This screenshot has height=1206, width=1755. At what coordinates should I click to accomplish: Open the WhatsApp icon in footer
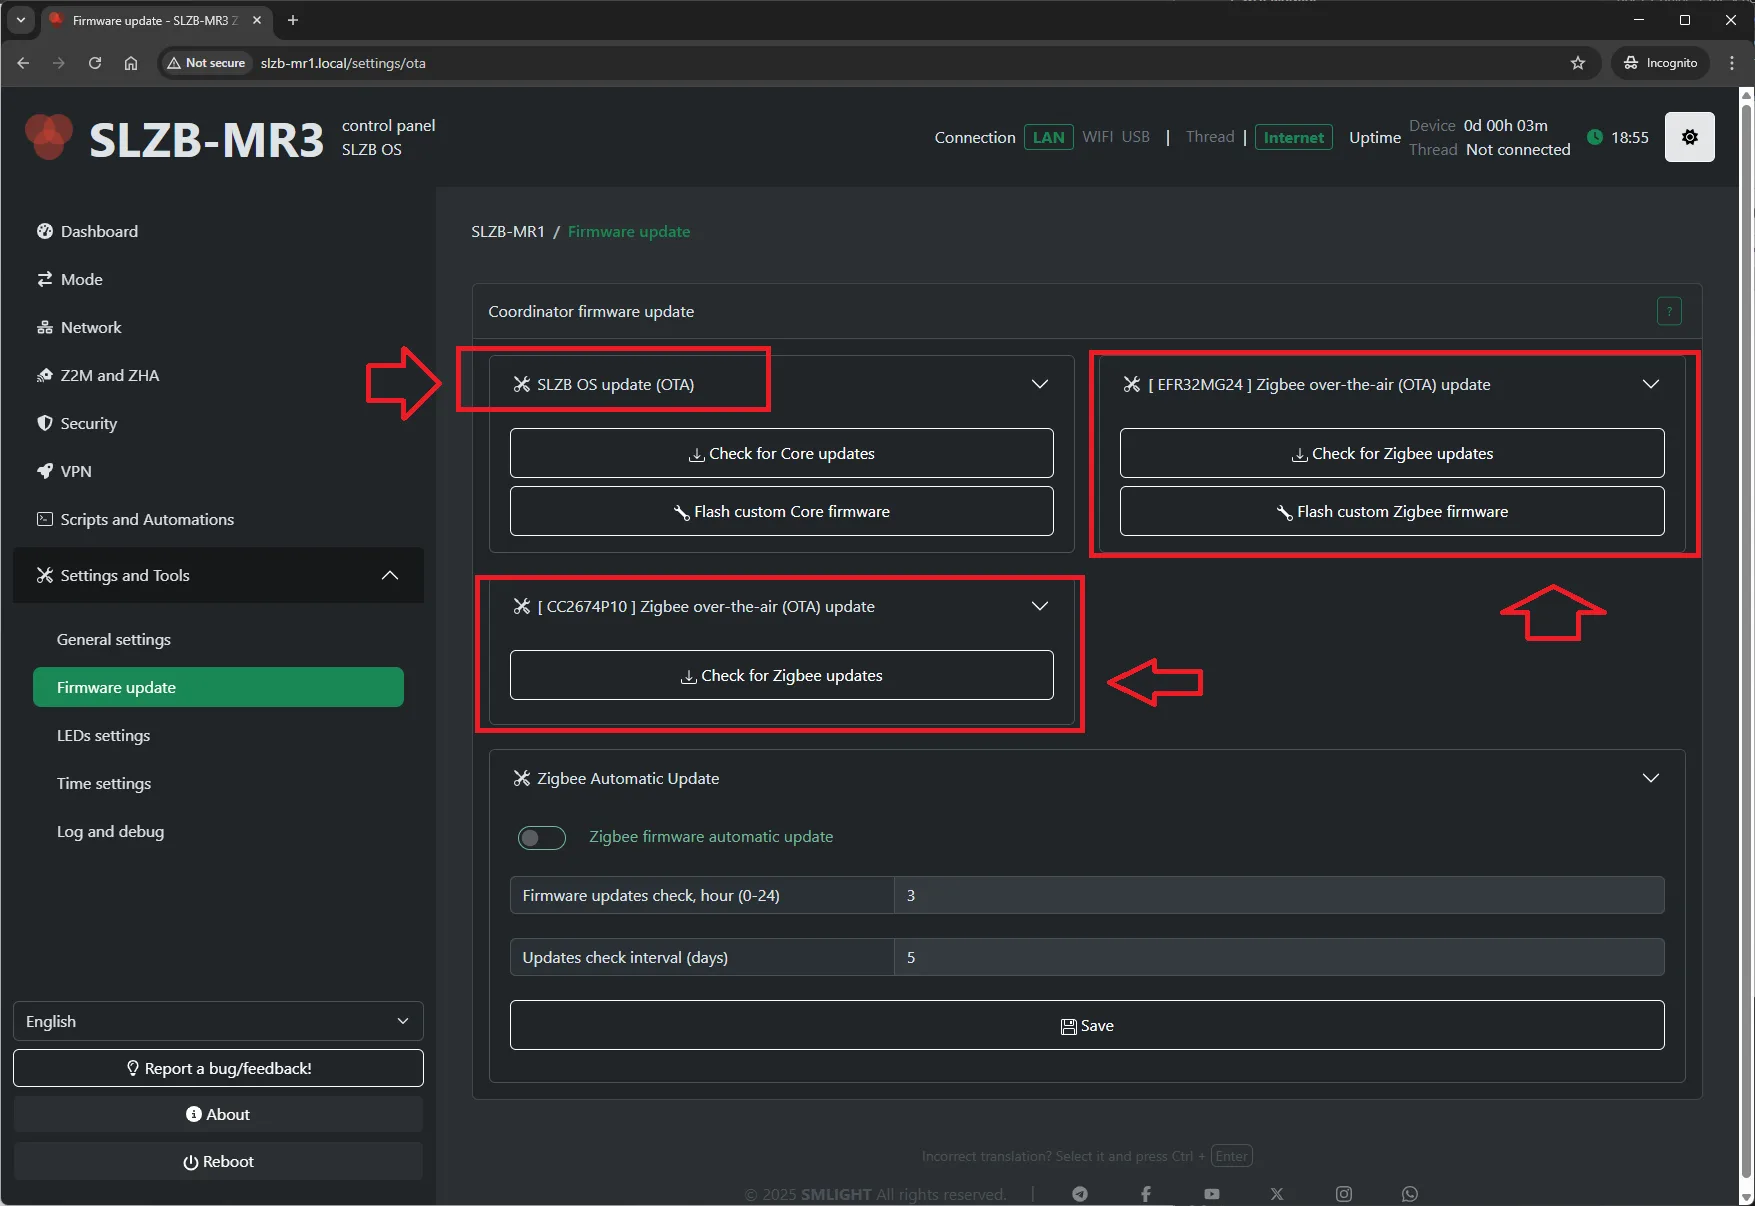pos(1409,1194)
